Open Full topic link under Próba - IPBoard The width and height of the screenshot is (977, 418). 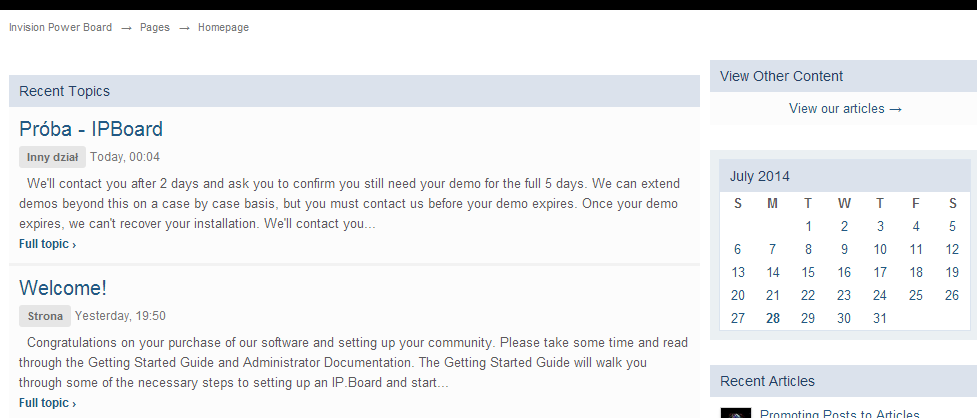tap(47, 244)
